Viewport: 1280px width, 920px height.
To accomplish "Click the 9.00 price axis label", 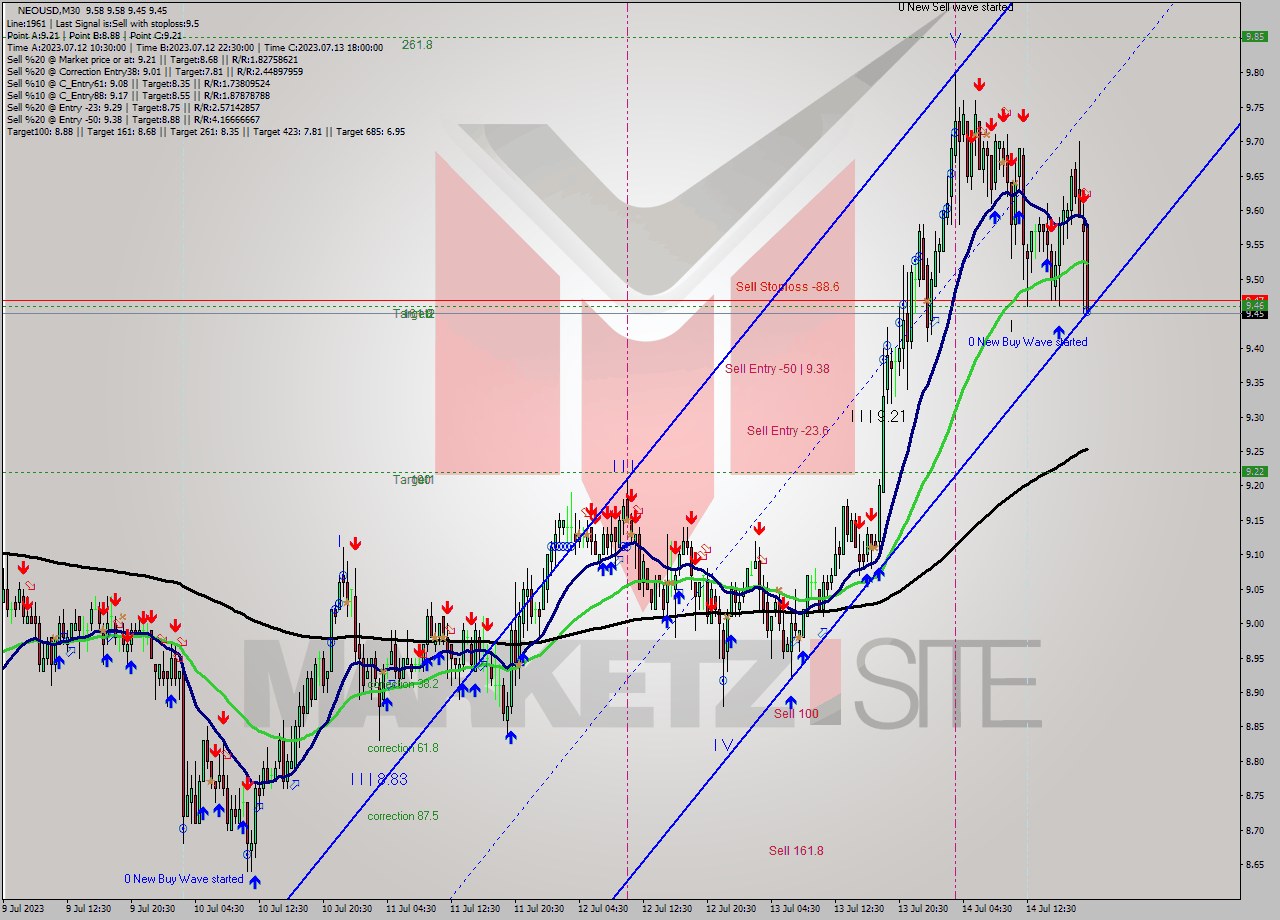I will (1254, 624).
